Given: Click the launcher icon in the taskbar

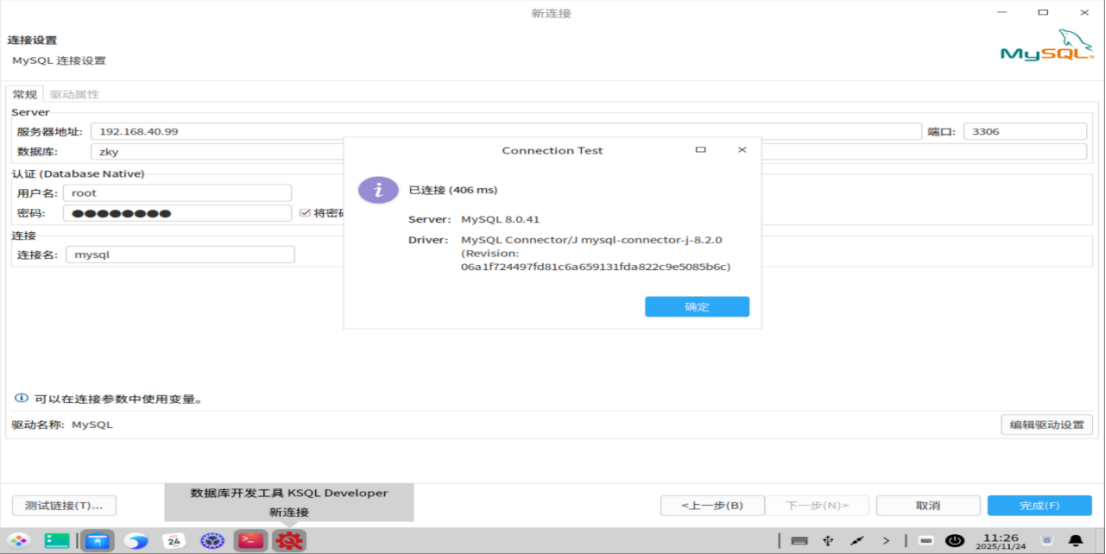Looking at the screenshot, I should [x=20, y=541].
